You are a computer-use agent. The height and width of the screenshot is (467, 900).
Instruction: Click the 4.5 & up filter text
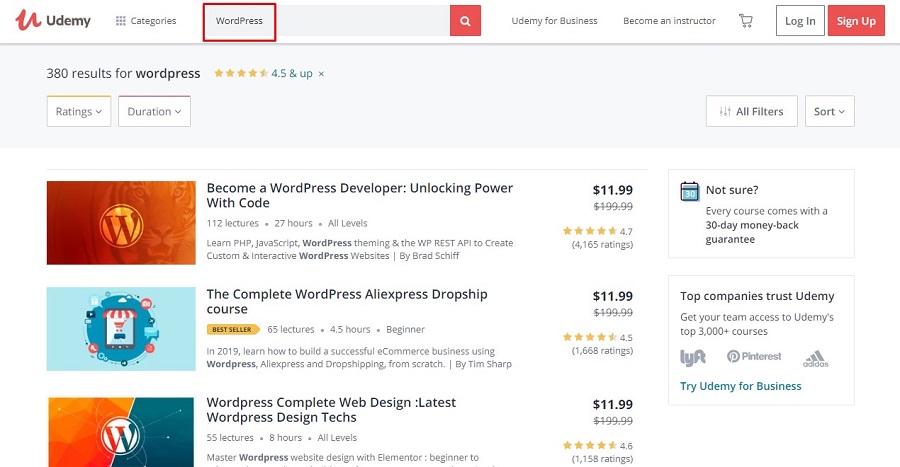[292, 73]
